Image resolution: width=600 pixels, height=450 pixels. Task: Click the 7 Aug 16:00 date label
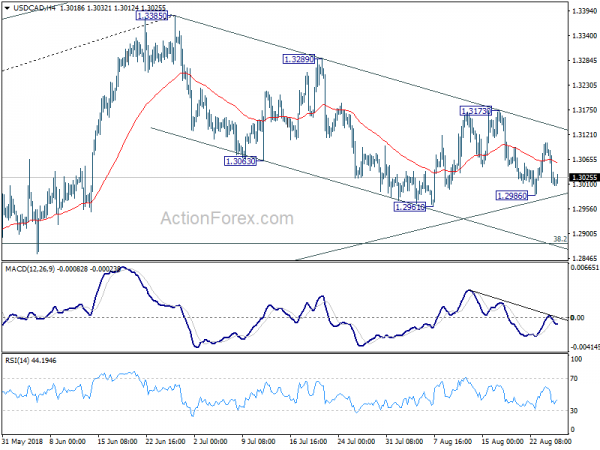(x=453, y=441)
